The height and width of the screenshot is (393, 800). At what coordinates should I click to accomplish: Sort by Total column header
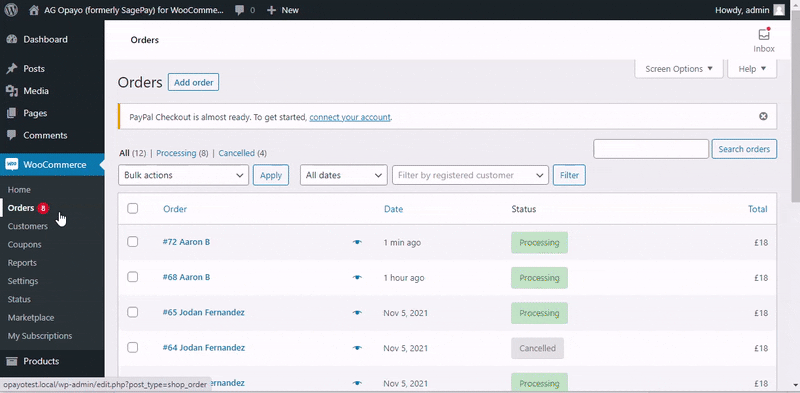758,209
